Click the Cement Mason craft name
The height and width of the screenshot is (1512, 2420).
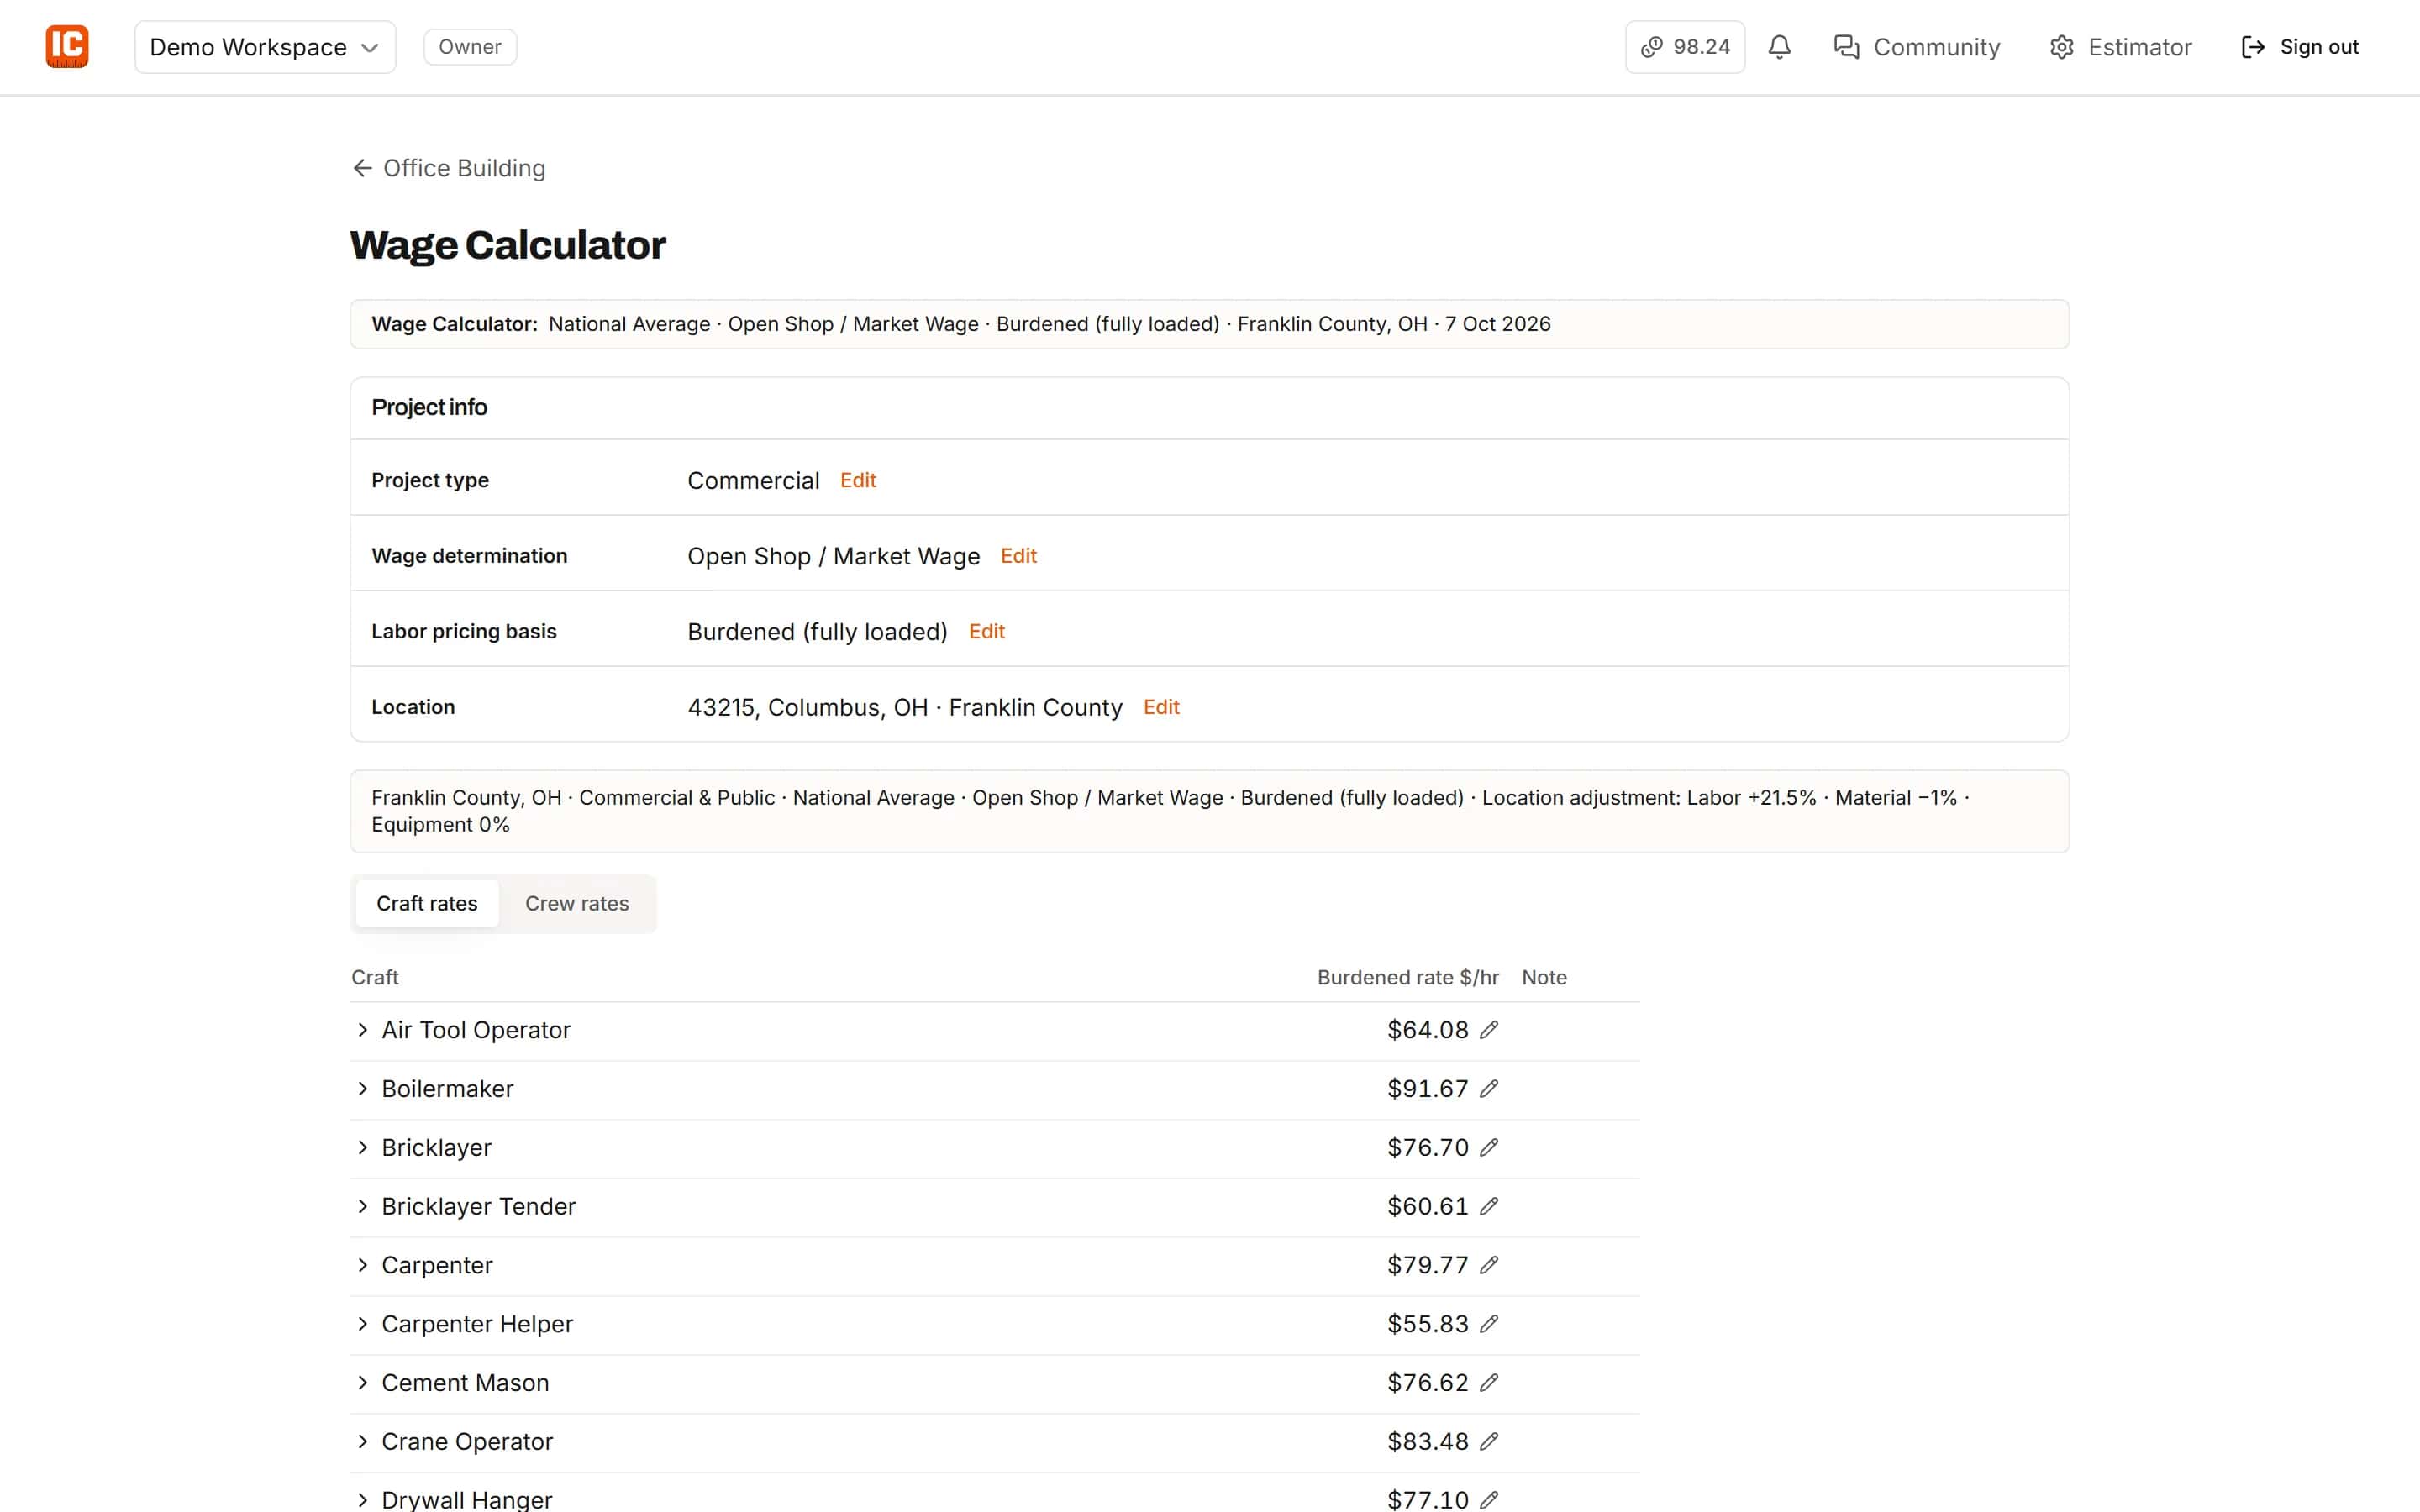click(x=465, y=1383)
